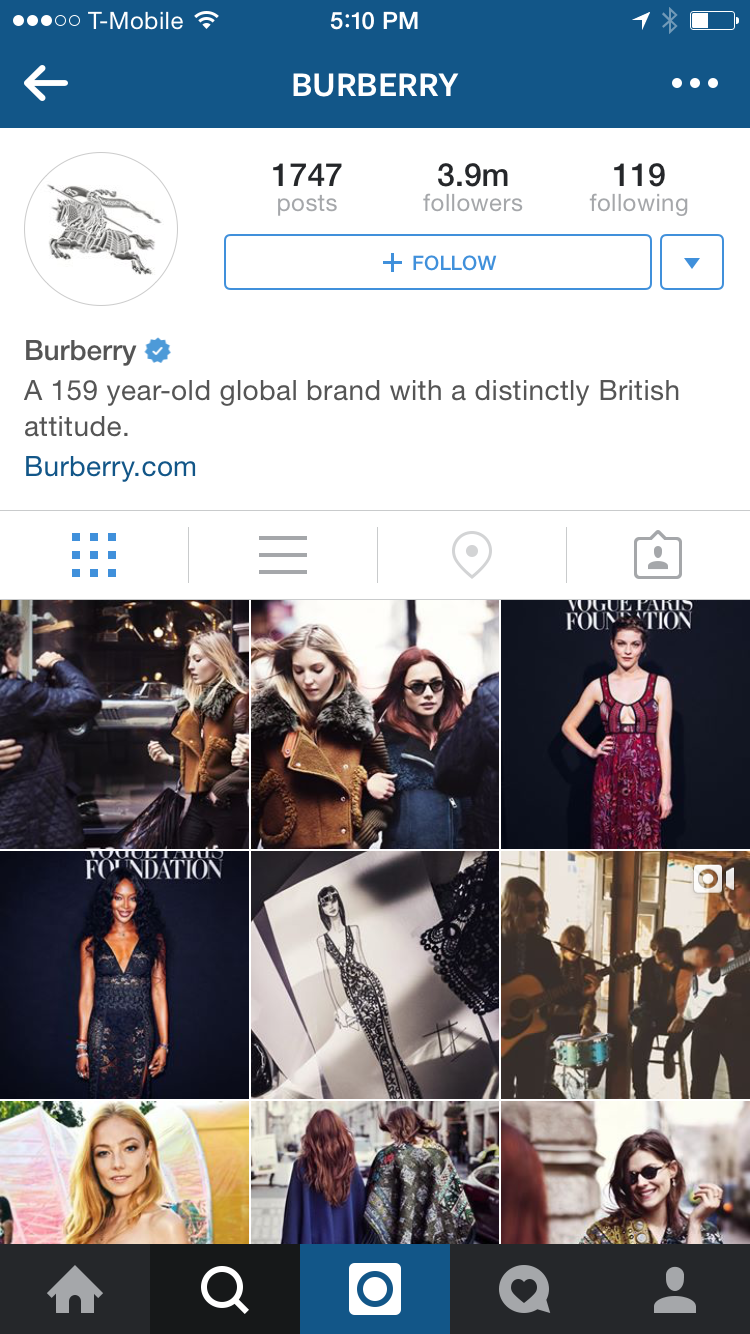View the 119 following list
This screenshot has width=750, height=1334.
click(x=639, y=188)
